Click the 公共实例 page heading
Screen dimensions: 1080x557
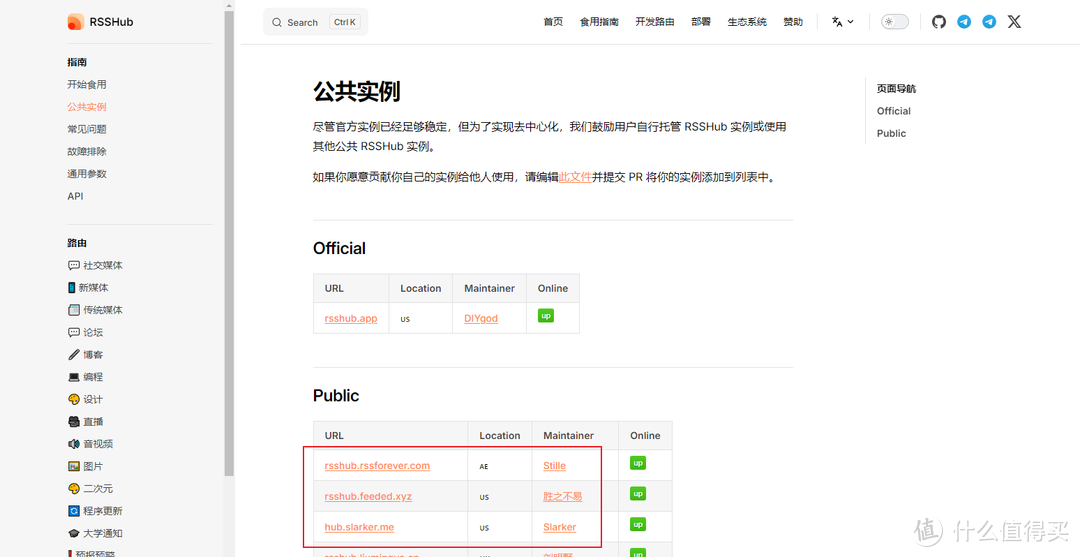pyautogui.click(x=357, y=91)
